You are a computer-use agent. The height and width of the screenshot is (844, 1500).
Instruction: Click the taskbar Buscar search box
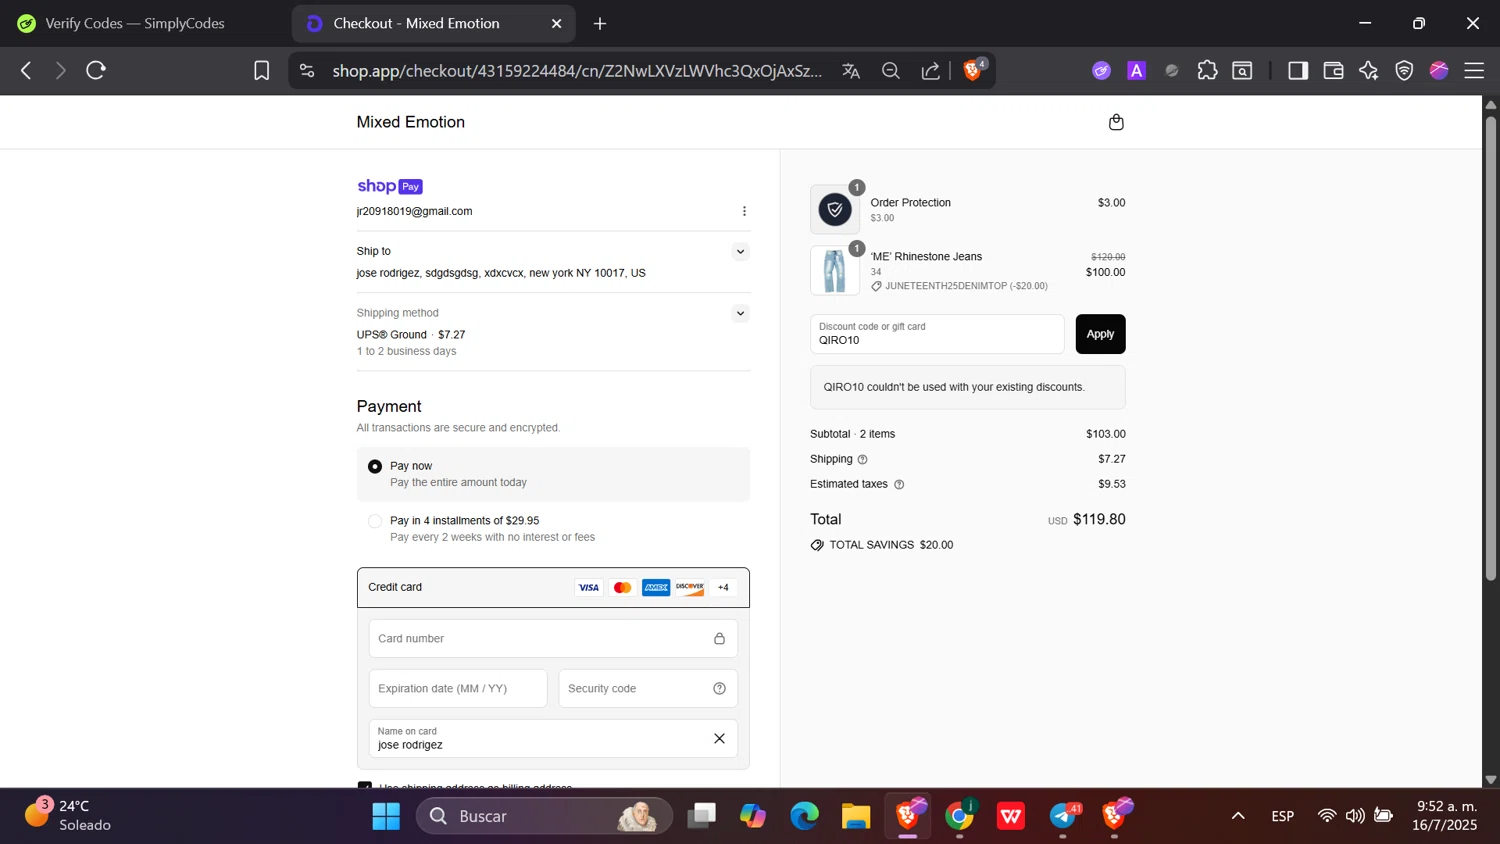[x=544, y=816]
